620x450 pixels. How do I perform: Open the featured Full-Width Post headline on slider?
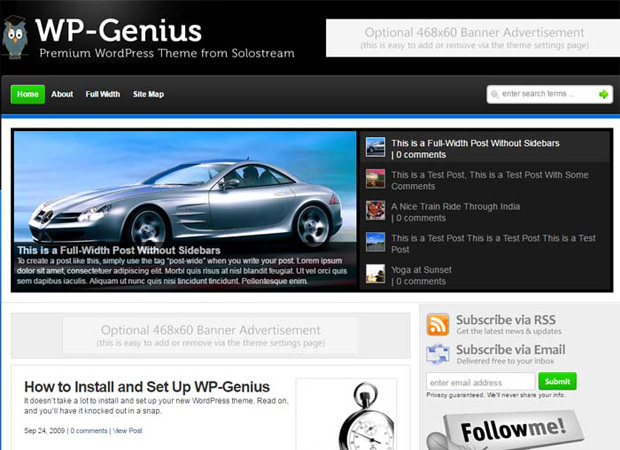coord(119,250)
